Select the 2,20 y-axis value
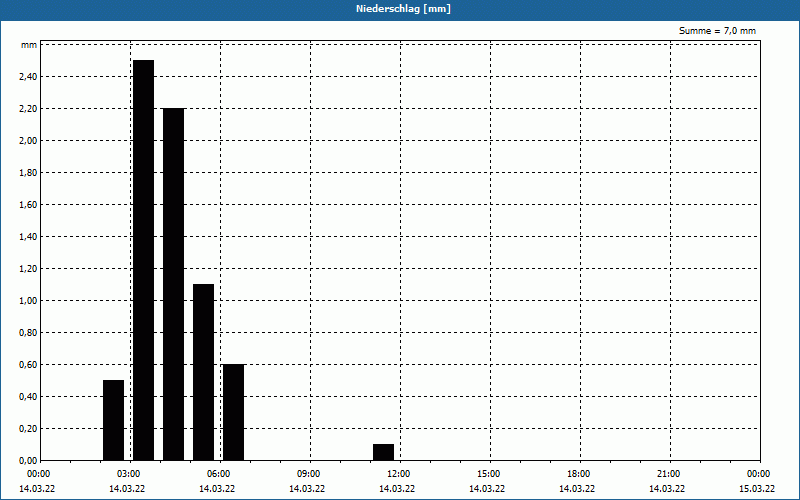Image resolution: width=800 pixels, height=500 pixels. pyautogui.click(x=28, y=109)
